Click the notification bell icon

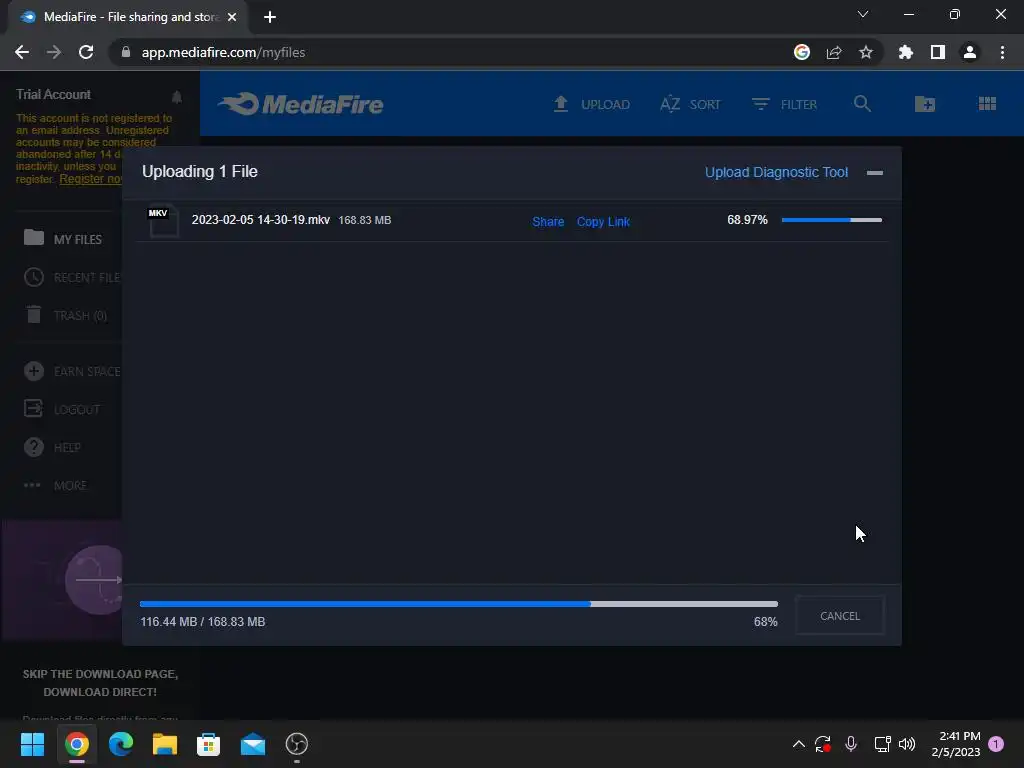(x=176, y=97)
